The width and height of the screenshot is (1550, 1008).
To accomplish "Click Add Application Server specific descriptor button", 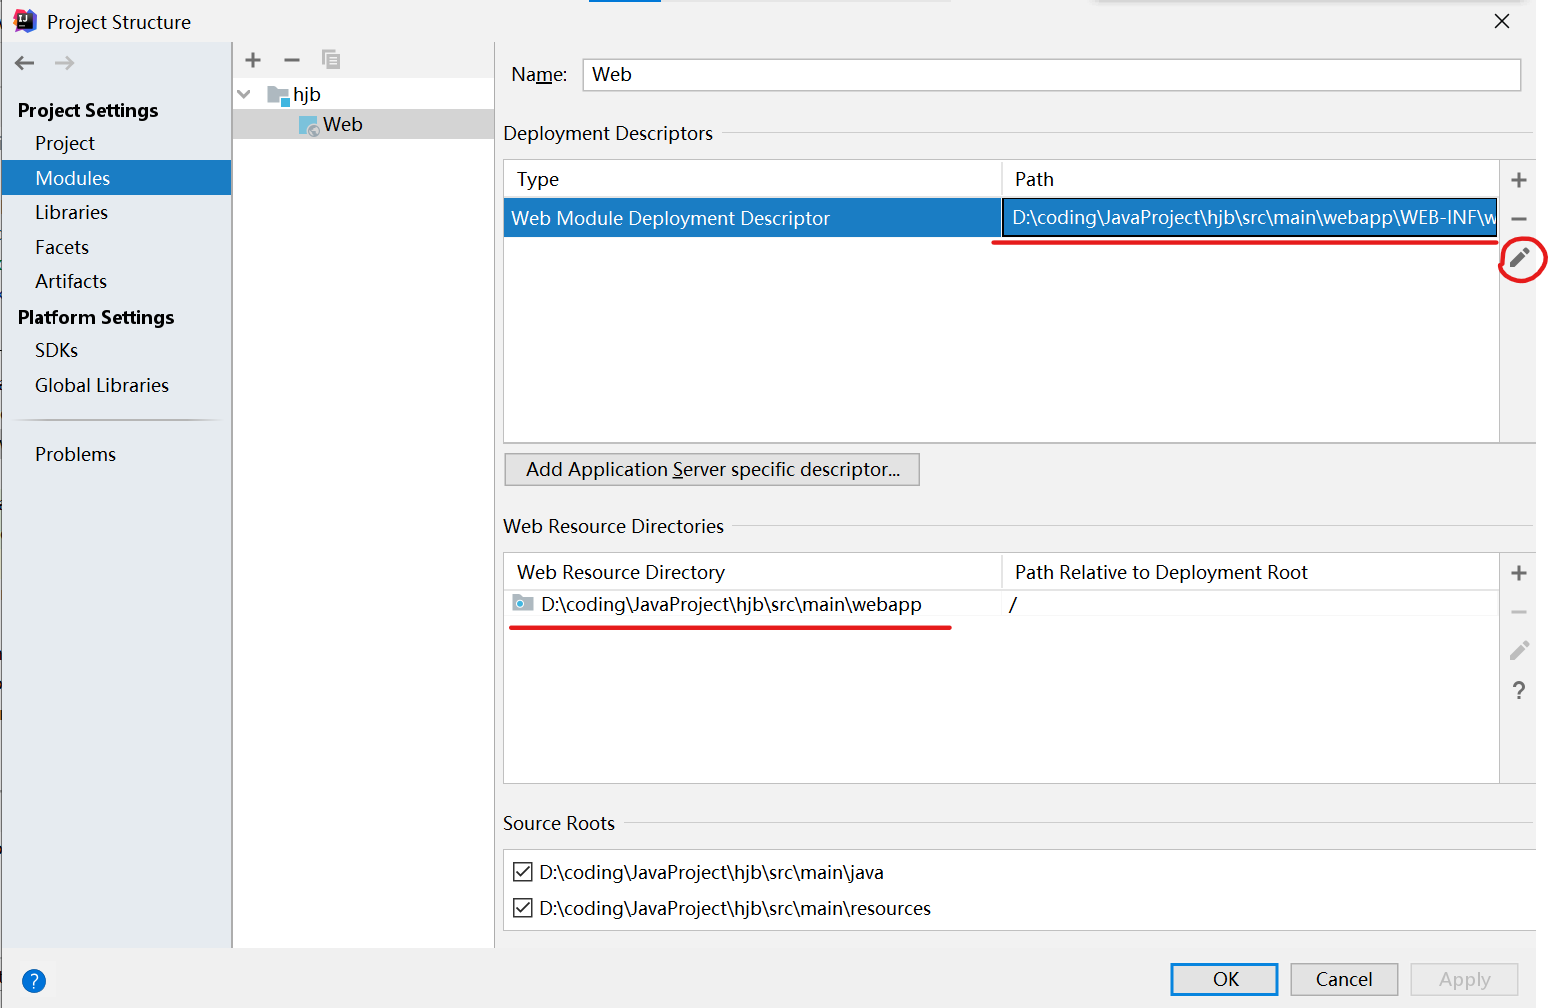I will [712, 469].
